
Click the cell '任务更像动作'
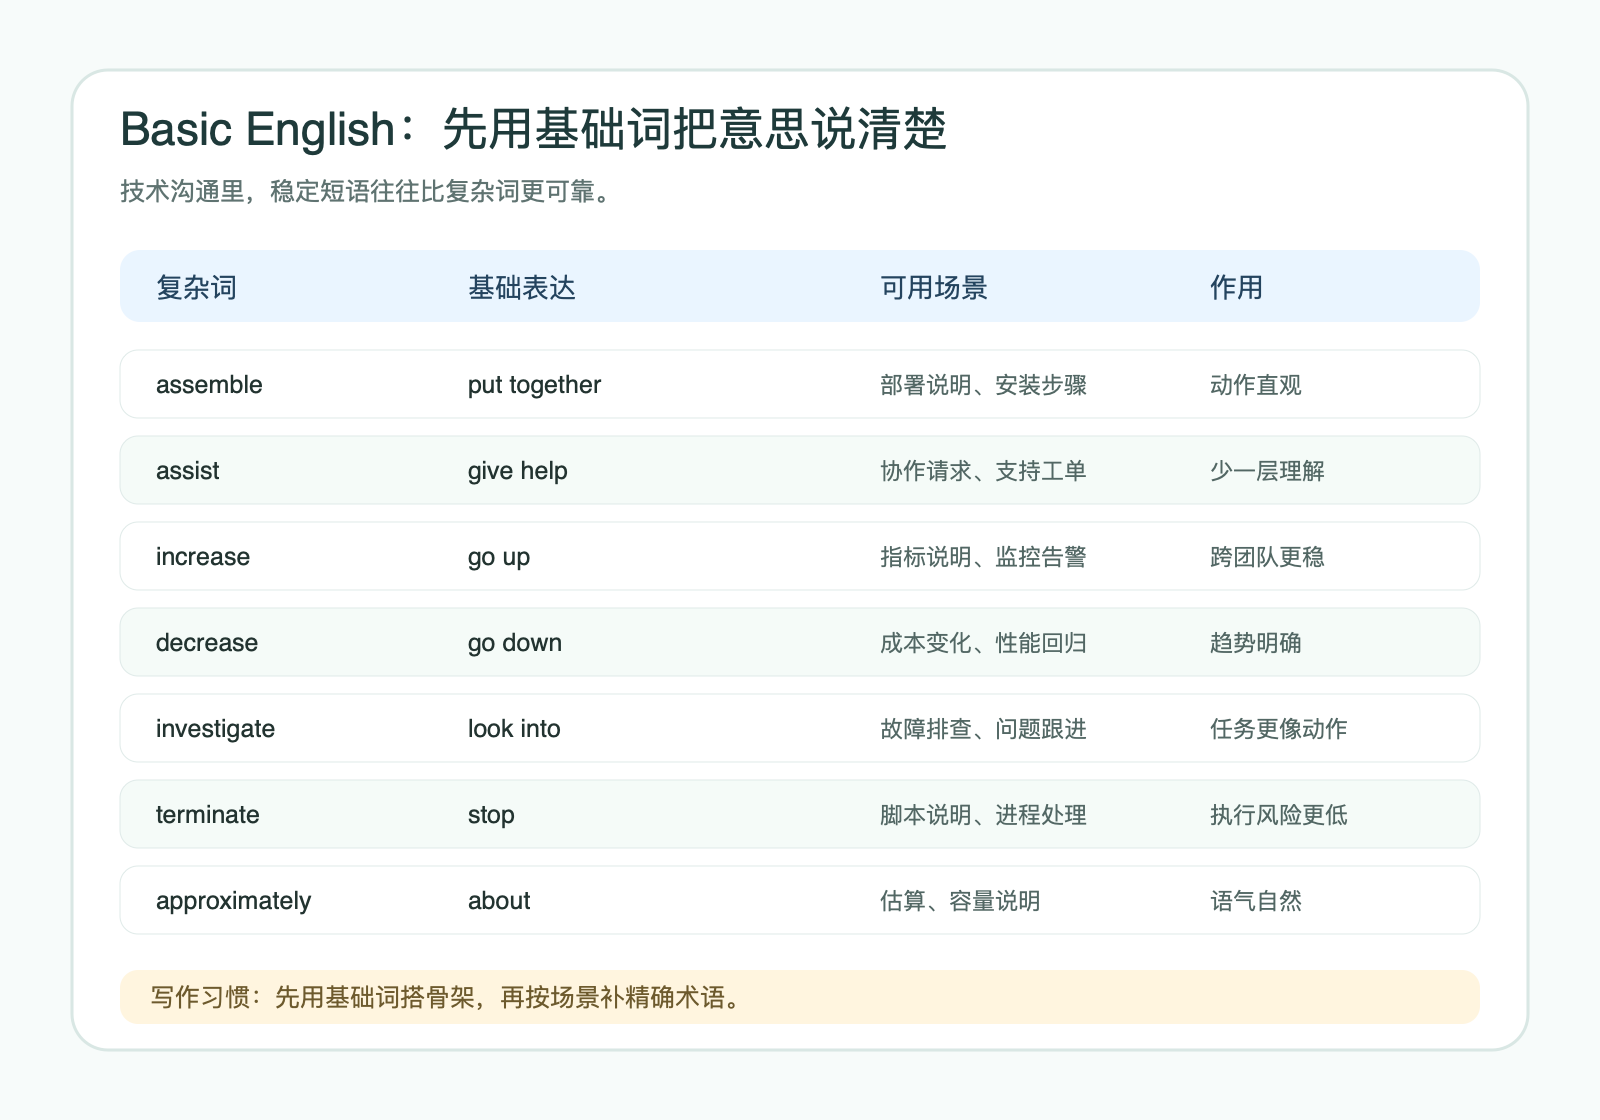point(1279,729)
